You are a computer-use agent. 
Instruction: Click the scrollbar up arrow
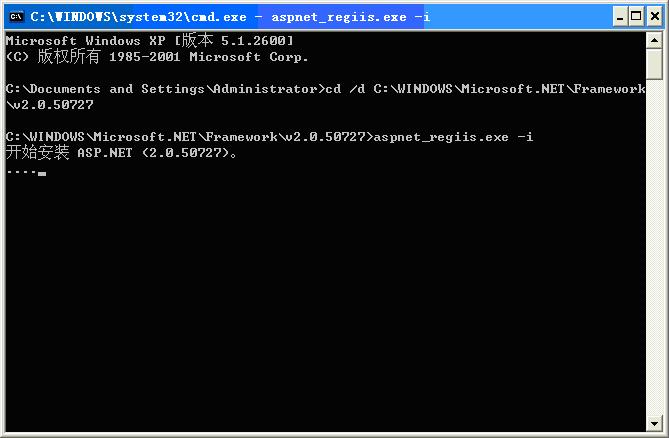654,41
